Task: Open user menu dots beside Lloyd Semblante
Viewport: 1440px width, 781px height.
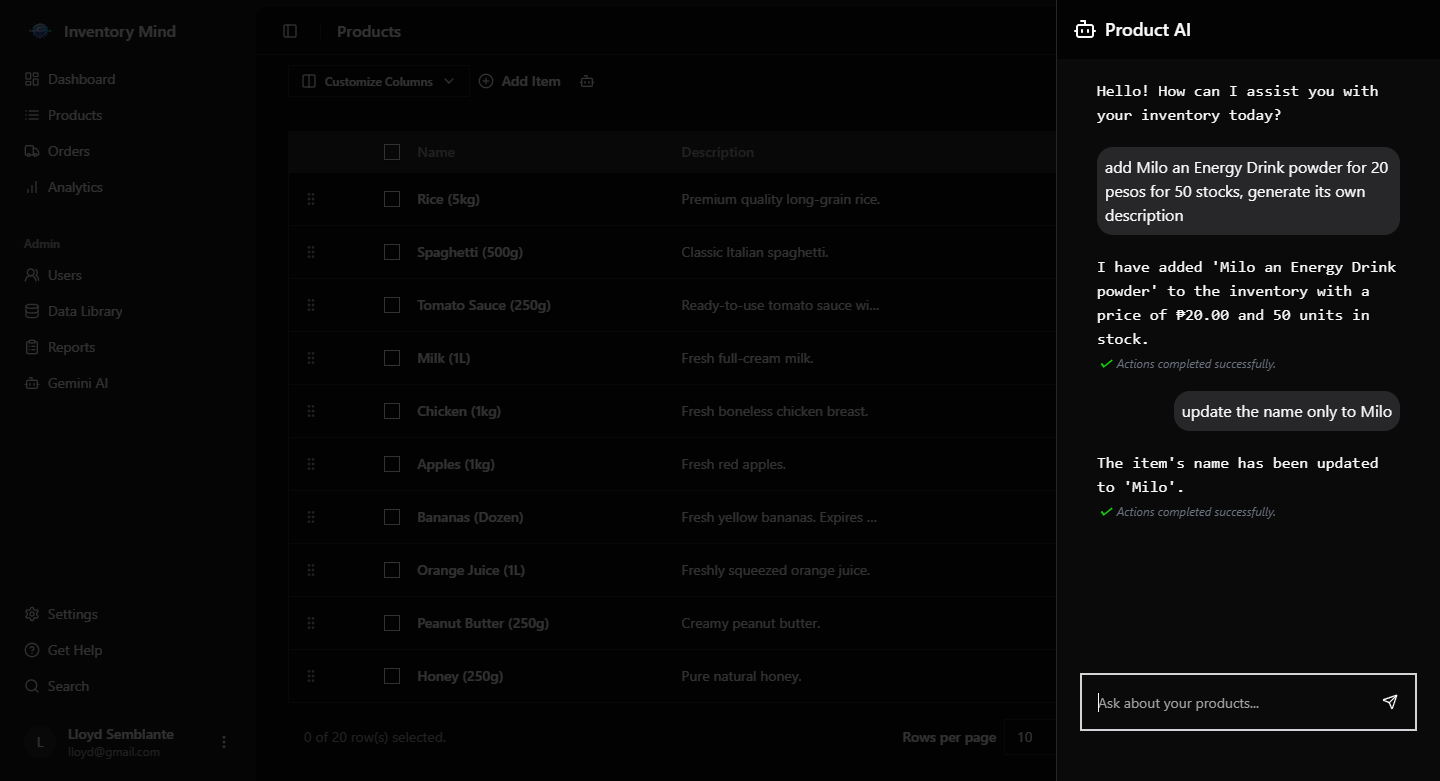Action: coord(224,742)
